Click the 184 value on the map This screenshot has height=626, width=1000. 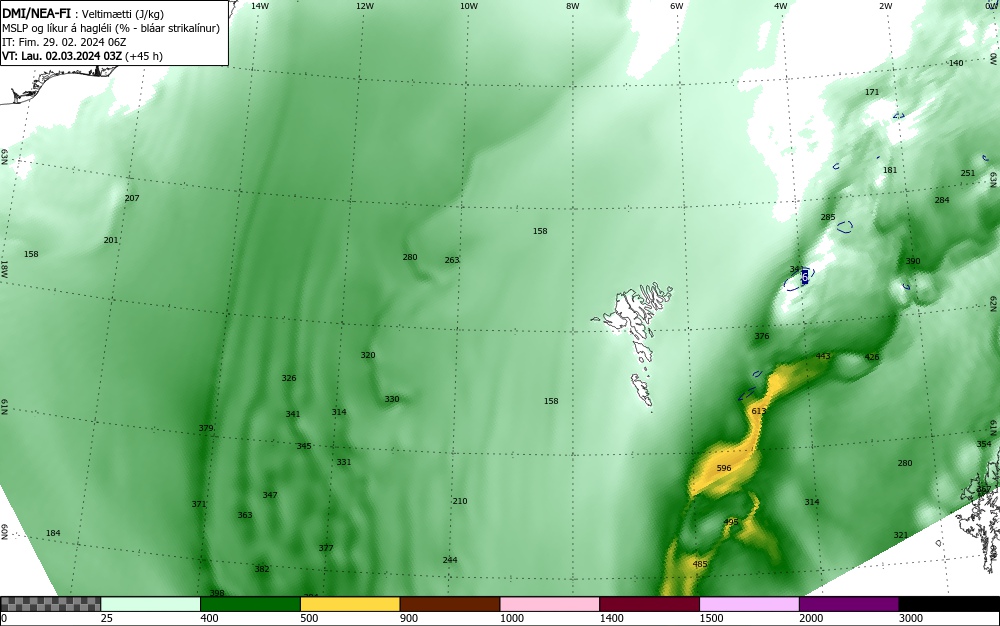click(x=53, y=533)
